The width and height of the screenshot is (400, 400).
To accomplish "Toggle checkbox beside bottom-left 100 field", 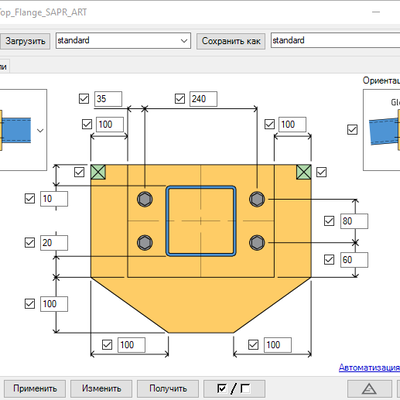I will tap(107, 345).
